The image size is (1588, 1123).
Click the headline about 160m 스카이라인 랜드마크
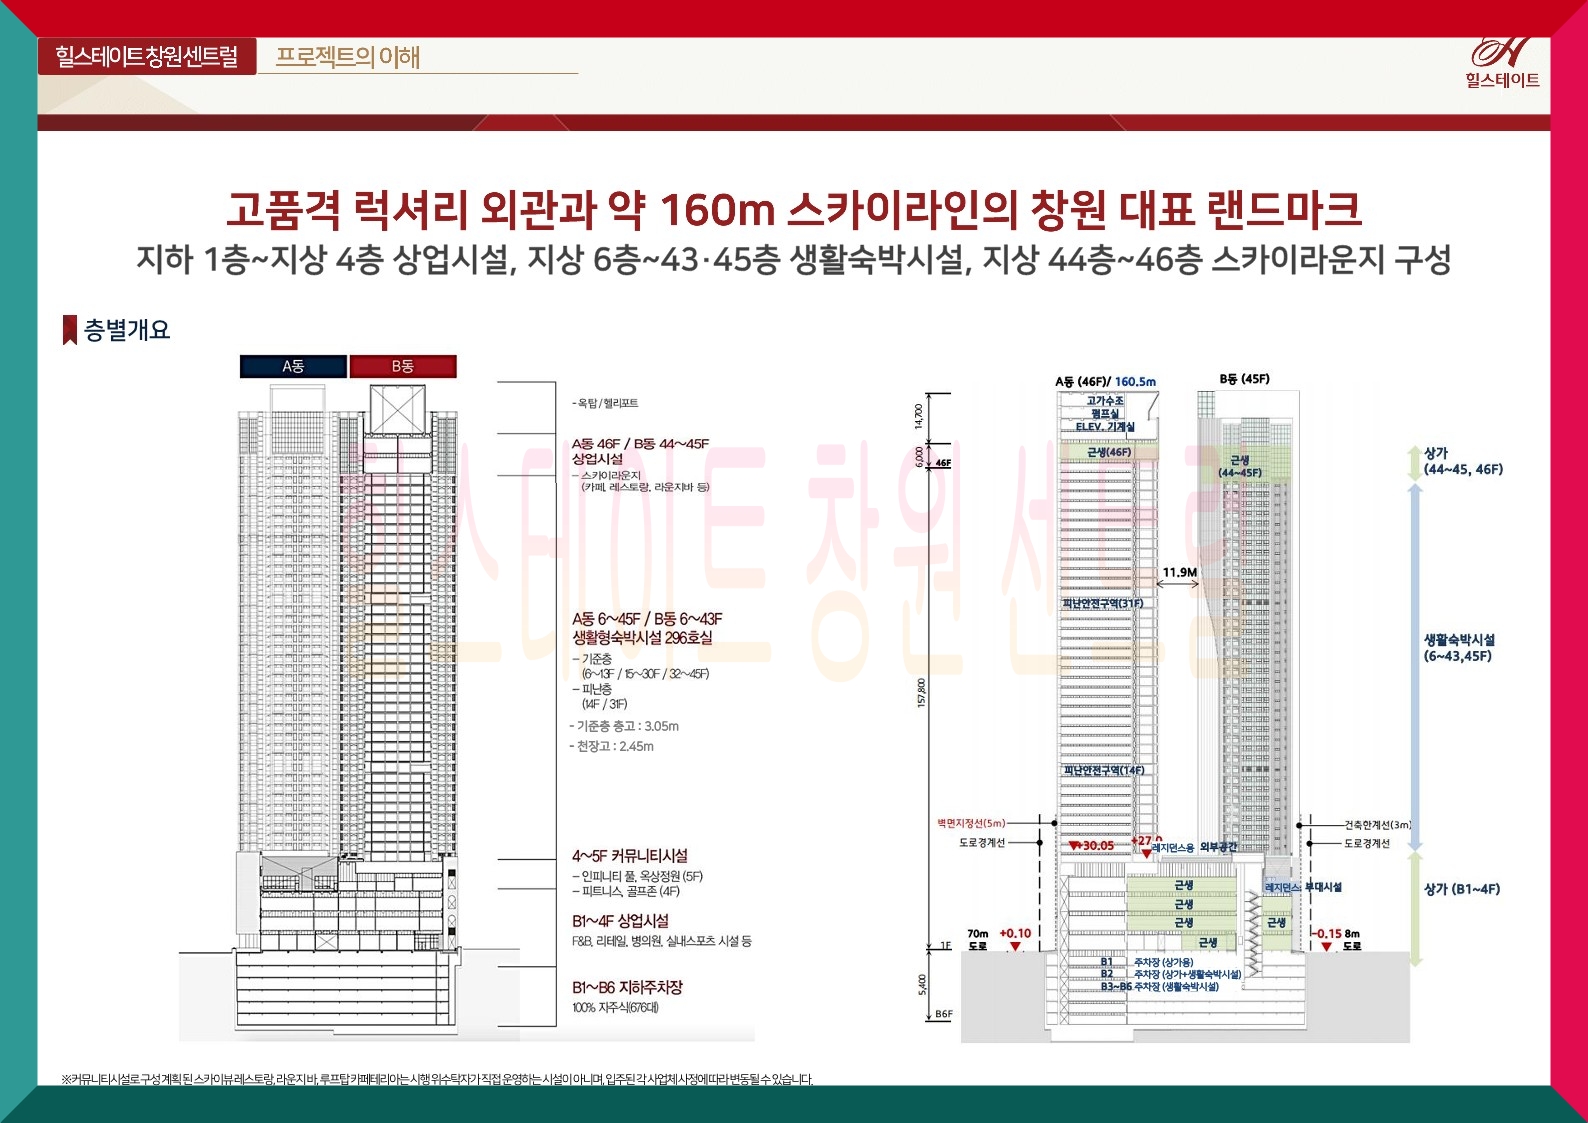click(794, 209)
